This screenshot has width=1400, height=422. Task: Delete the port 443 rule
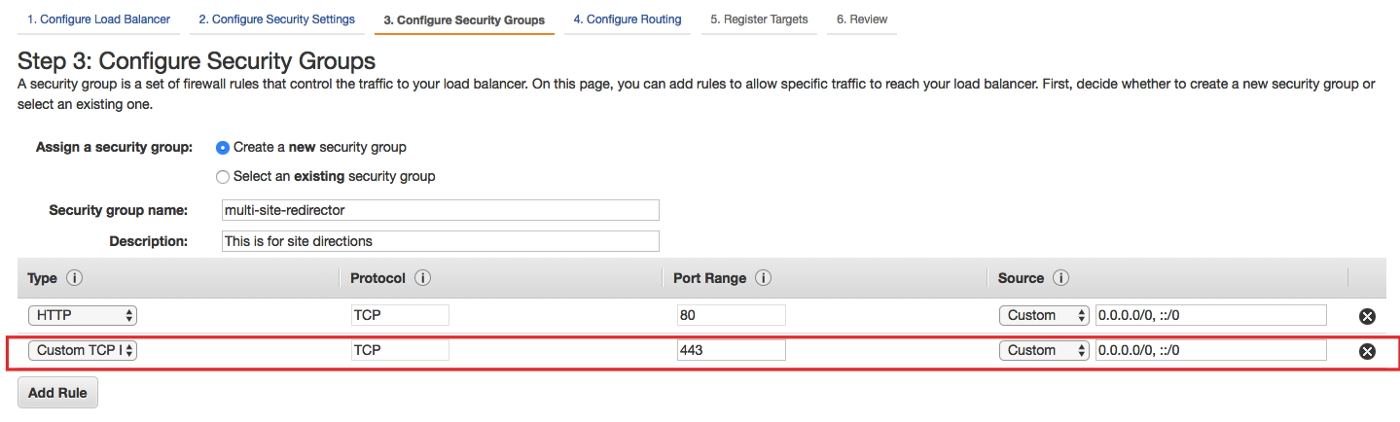tap(1367, 351)
